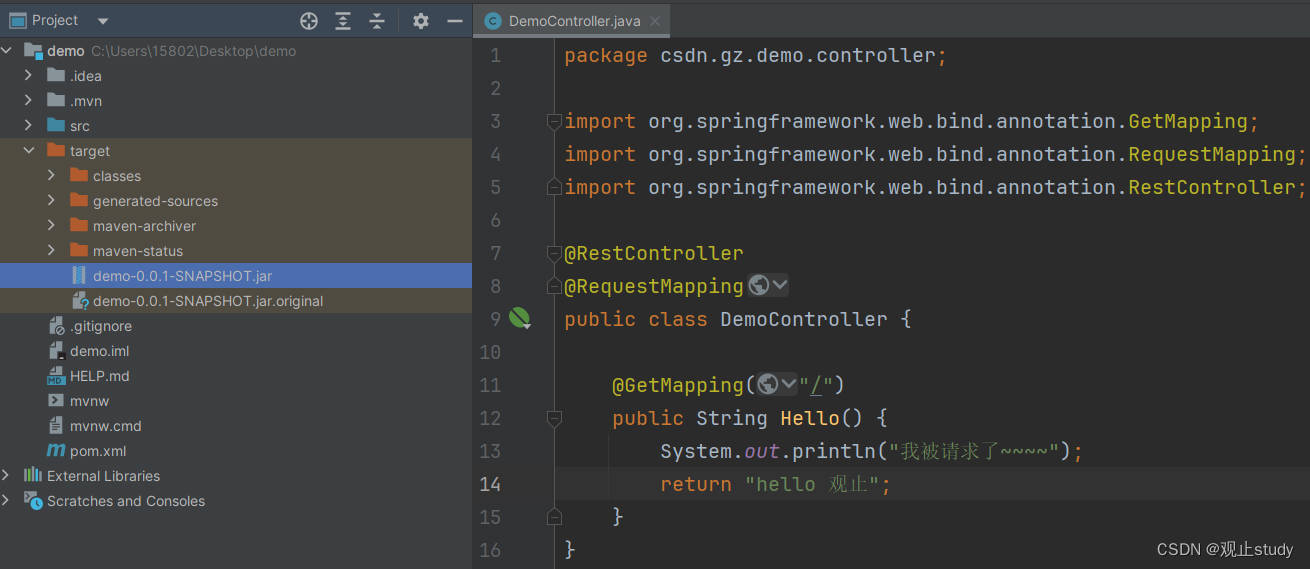Expand the .mvn folder

click(29, 101)
